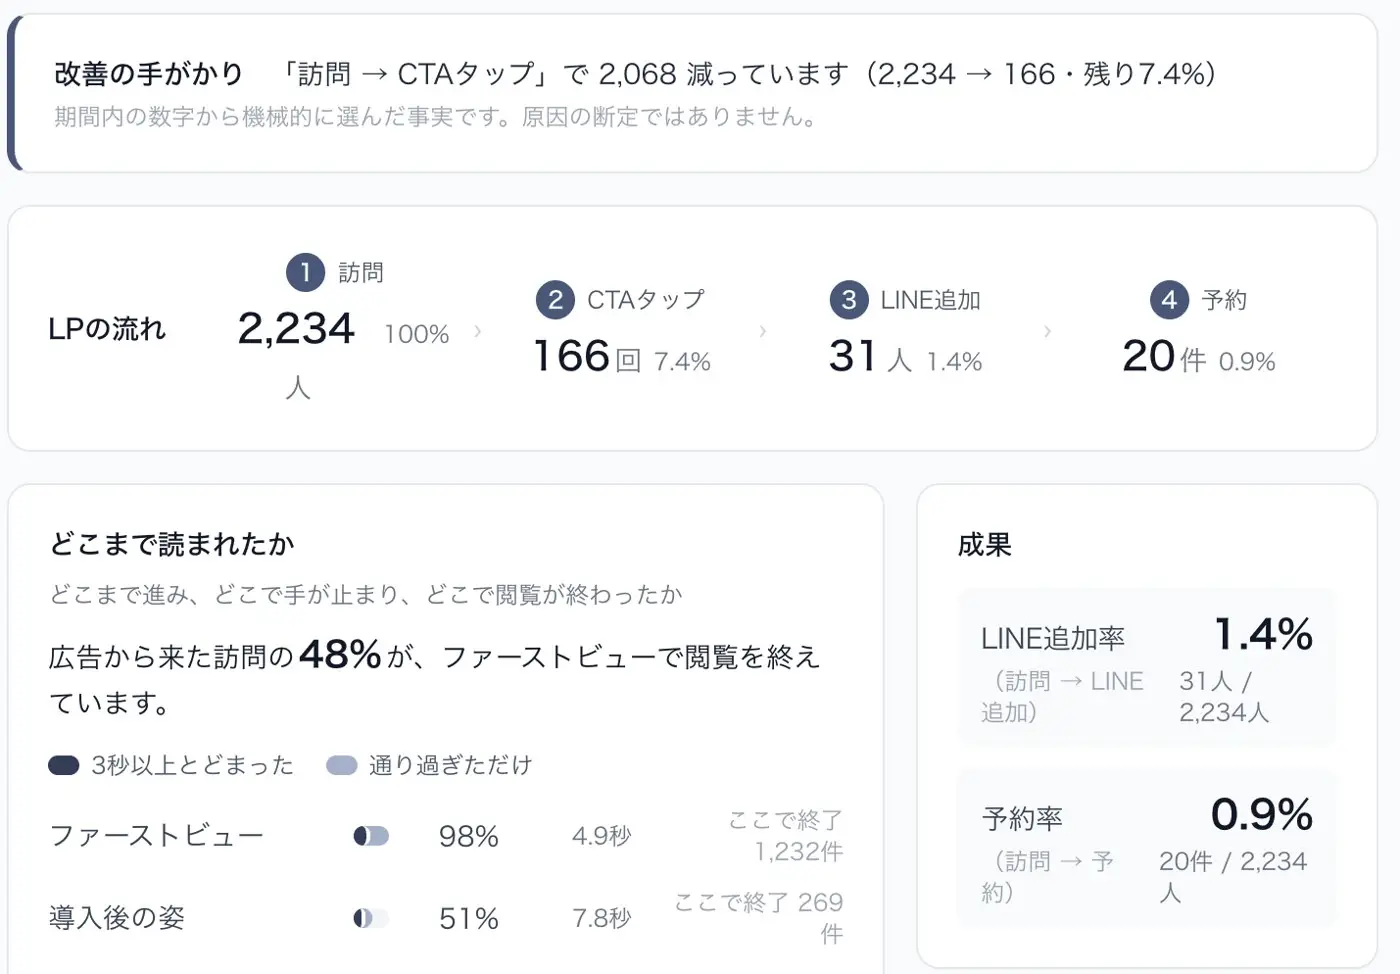Click the 導入後の姿 row label

click(x=117, y=918)
